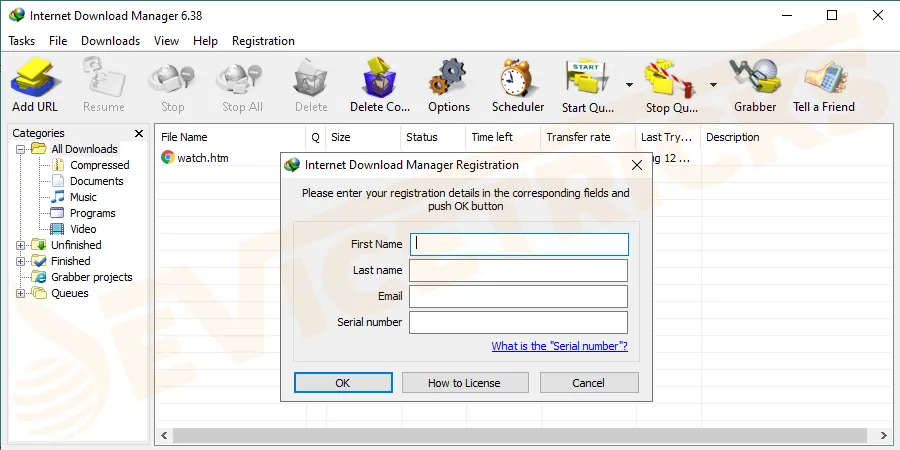
Task: Sort by Q column header
Action: [316, 137]
